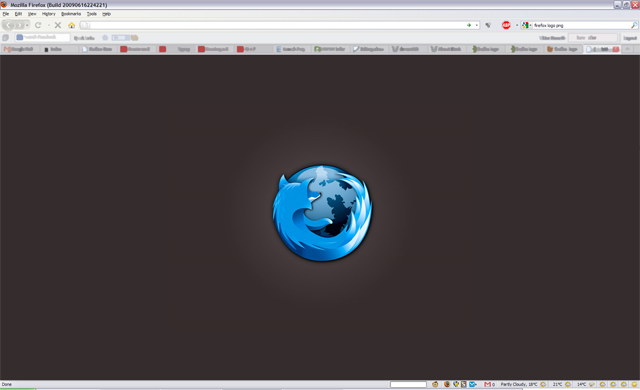Click the 'Done' status bar text

click(x=7, y=384)
